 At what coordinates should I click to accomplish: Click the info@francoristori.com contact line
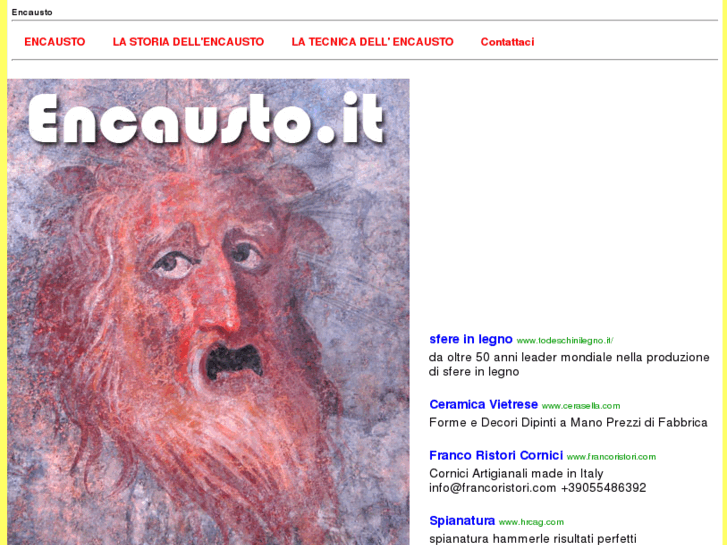tap(537, 488)
